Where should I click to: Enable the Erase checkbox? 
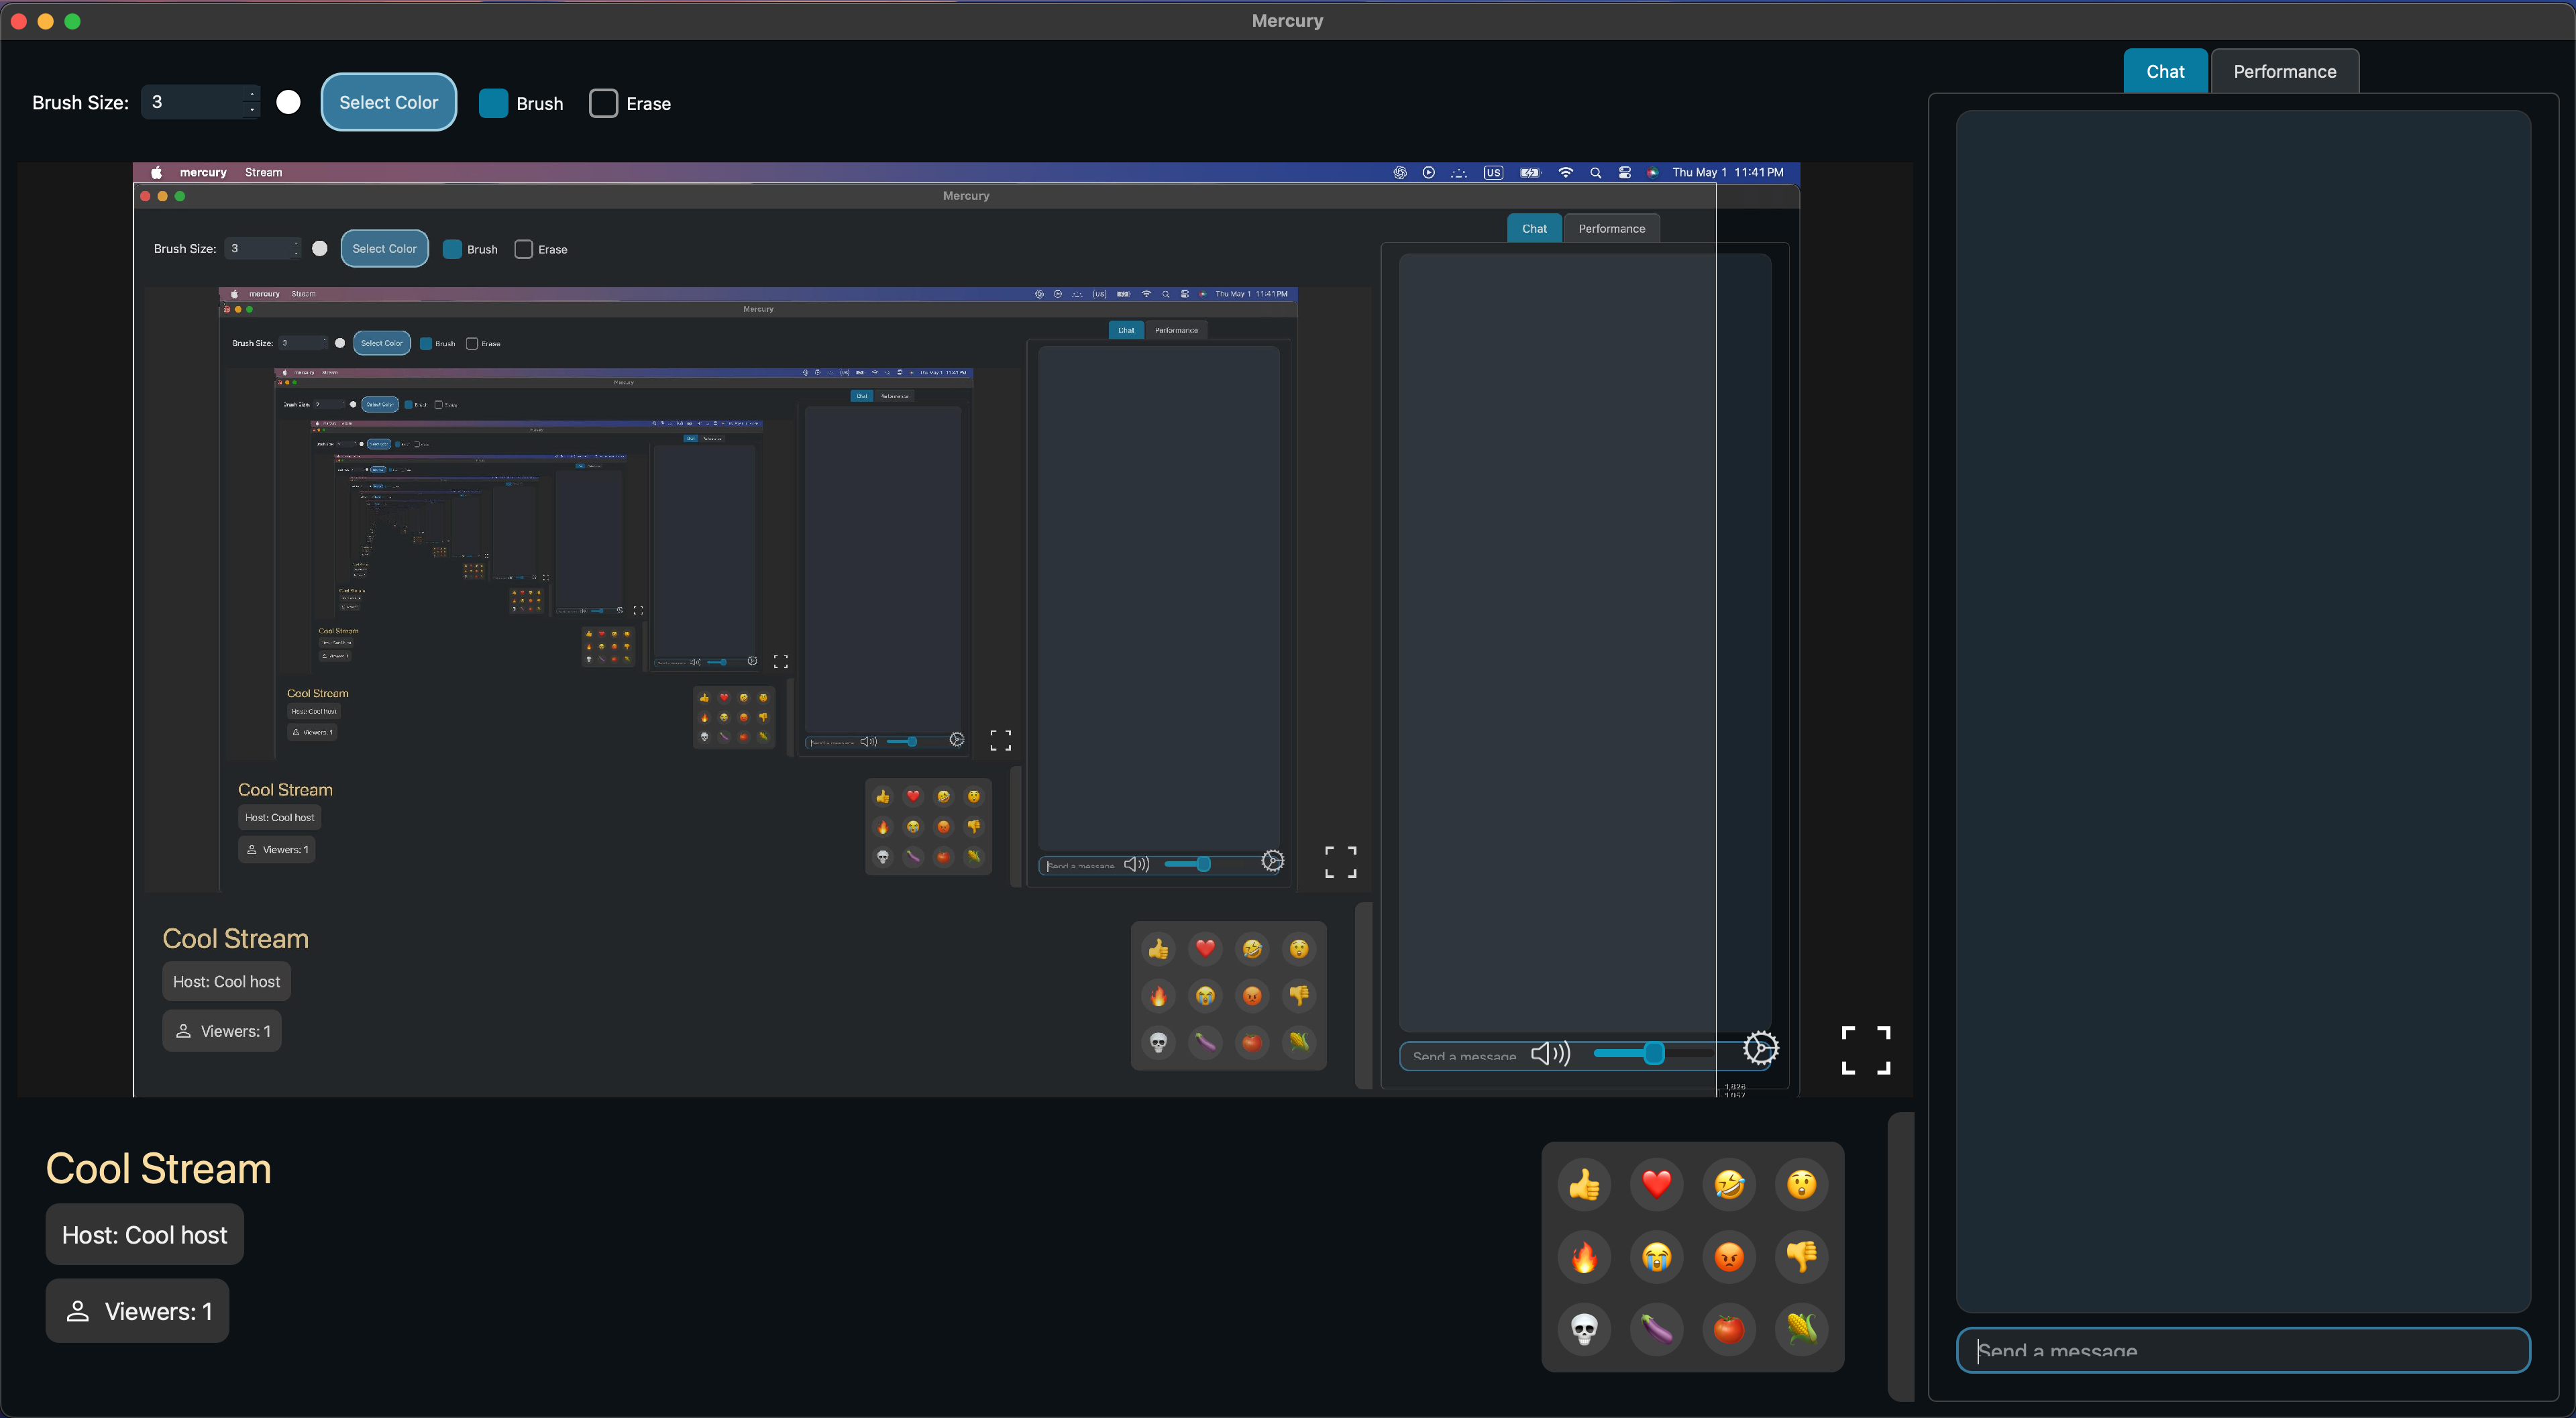tap(603, 104)
